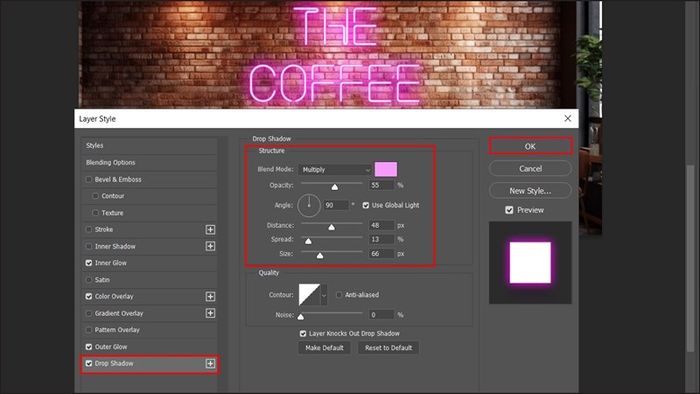Image resolution: width=700 pixels, height=394 pixels.
Task: Click the Make Default button
Action: tap(325, 348)
